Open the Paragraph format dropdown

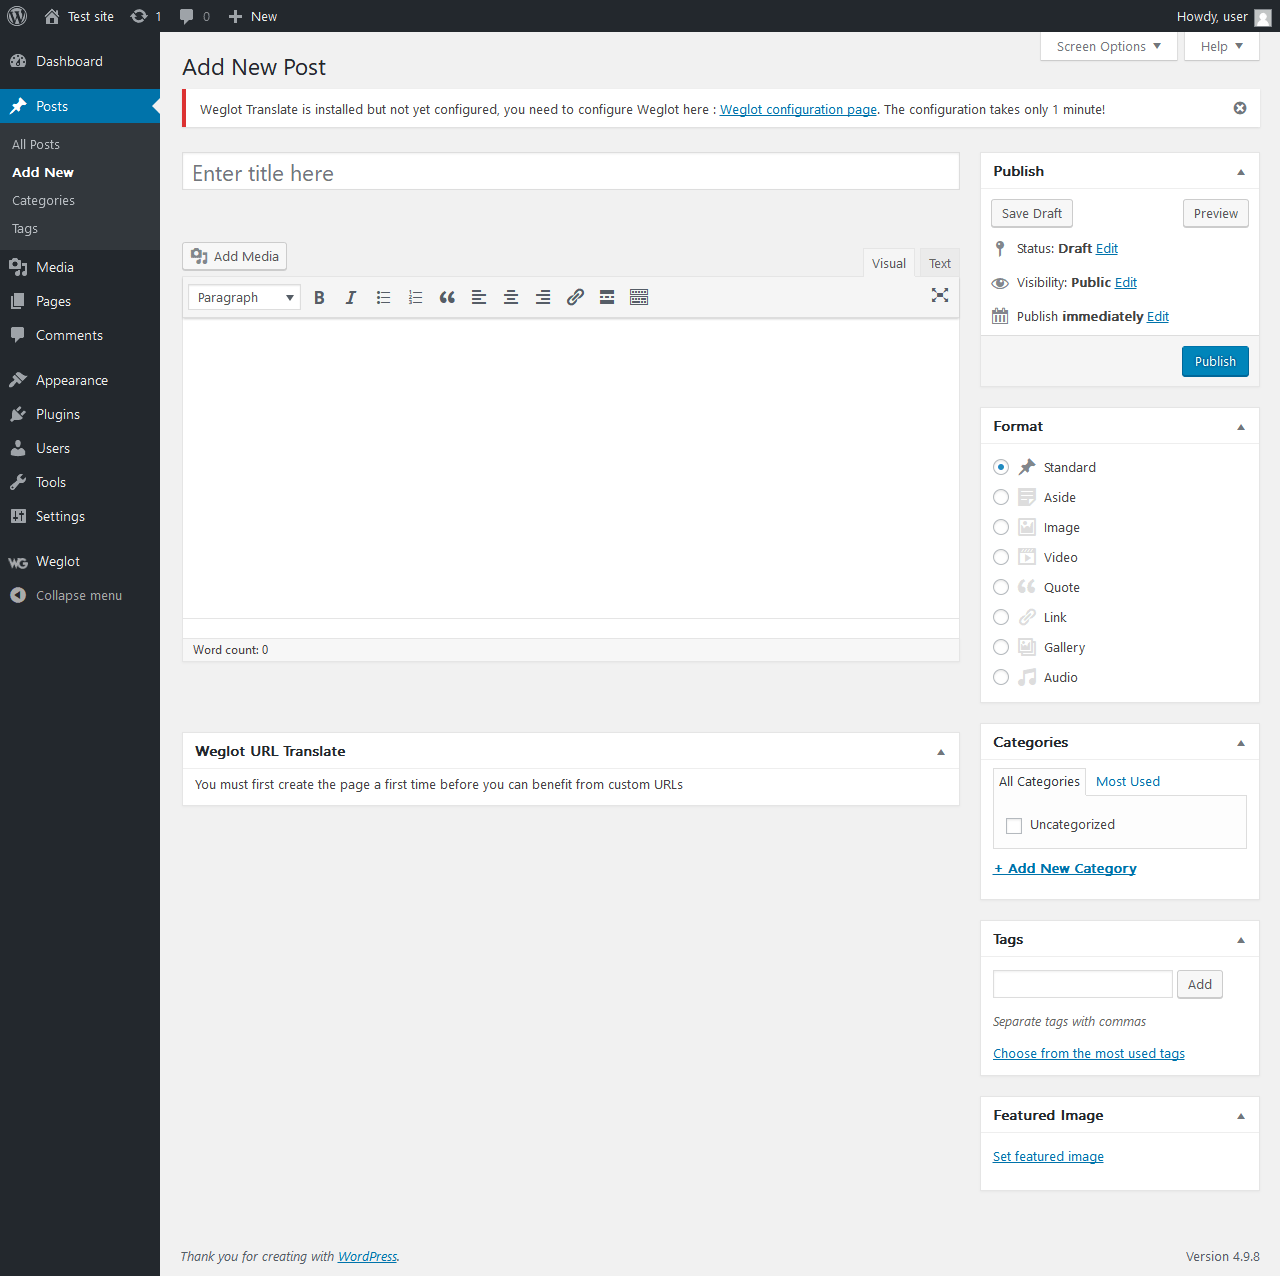click(x=244, y=297)
